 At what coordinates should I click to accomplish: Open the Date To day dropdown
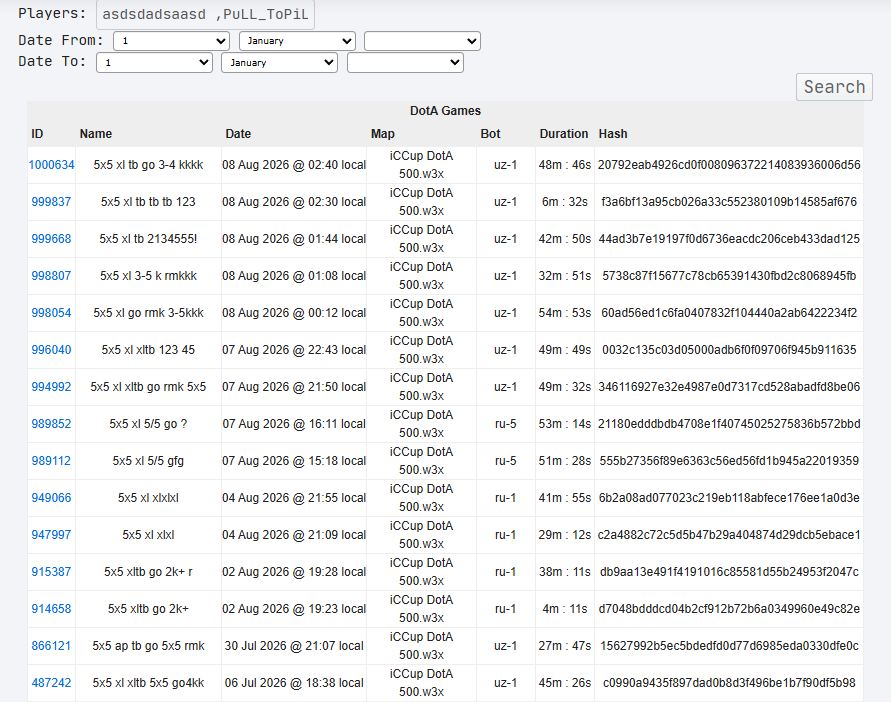155,63
